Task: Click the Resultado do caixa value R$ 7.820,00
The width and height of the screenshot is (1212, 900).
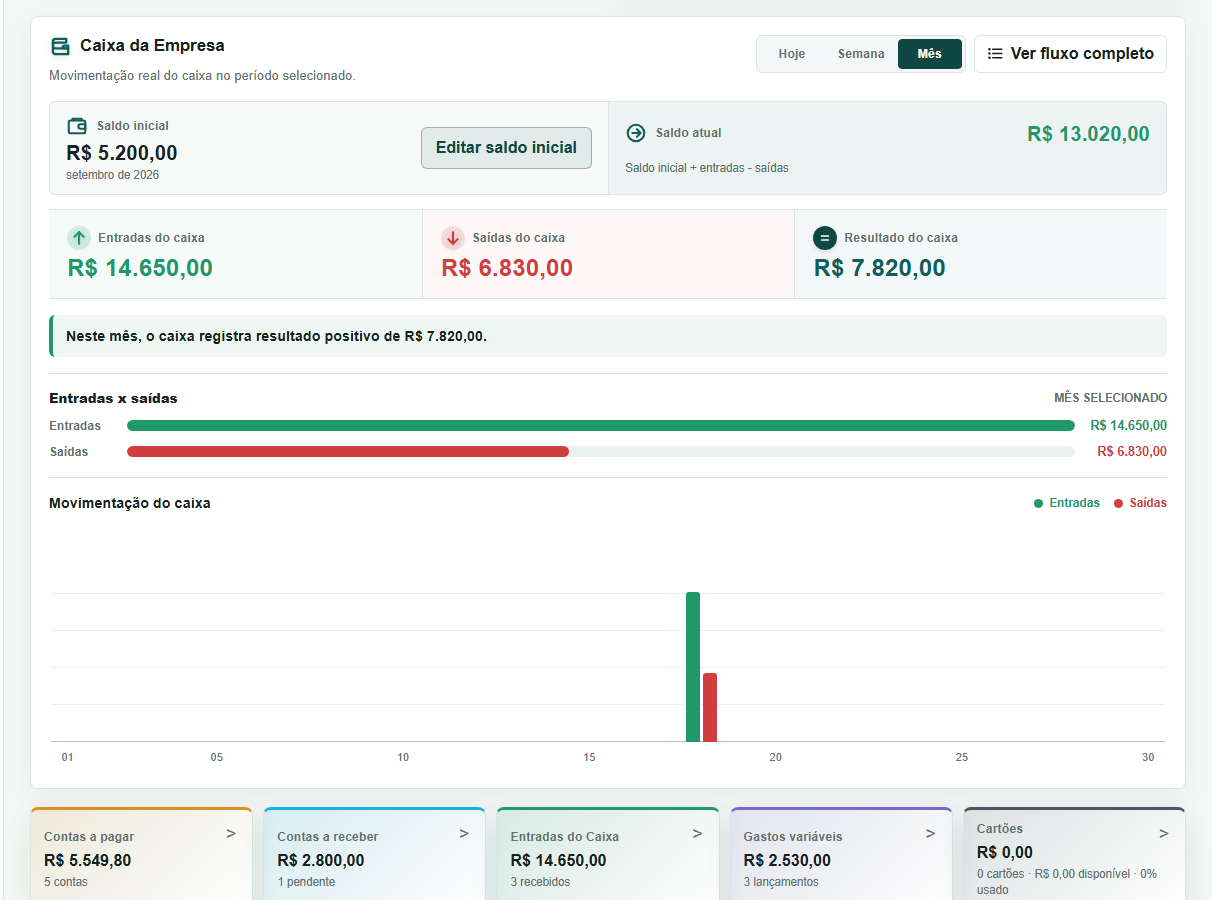Action: pyautogui.click(x=880, y=268)
